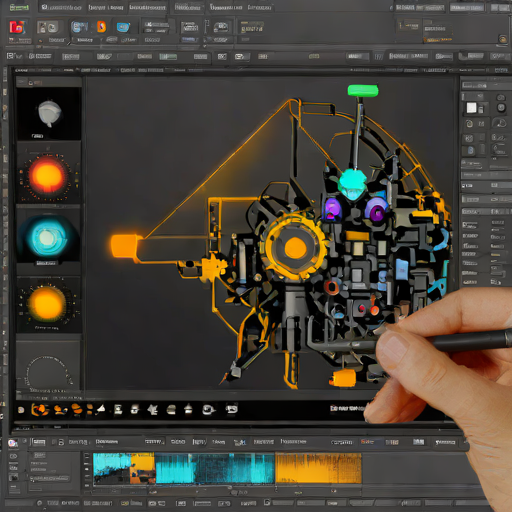
Task: Select the long cyan waveform clip
Action: click(215, 468)
